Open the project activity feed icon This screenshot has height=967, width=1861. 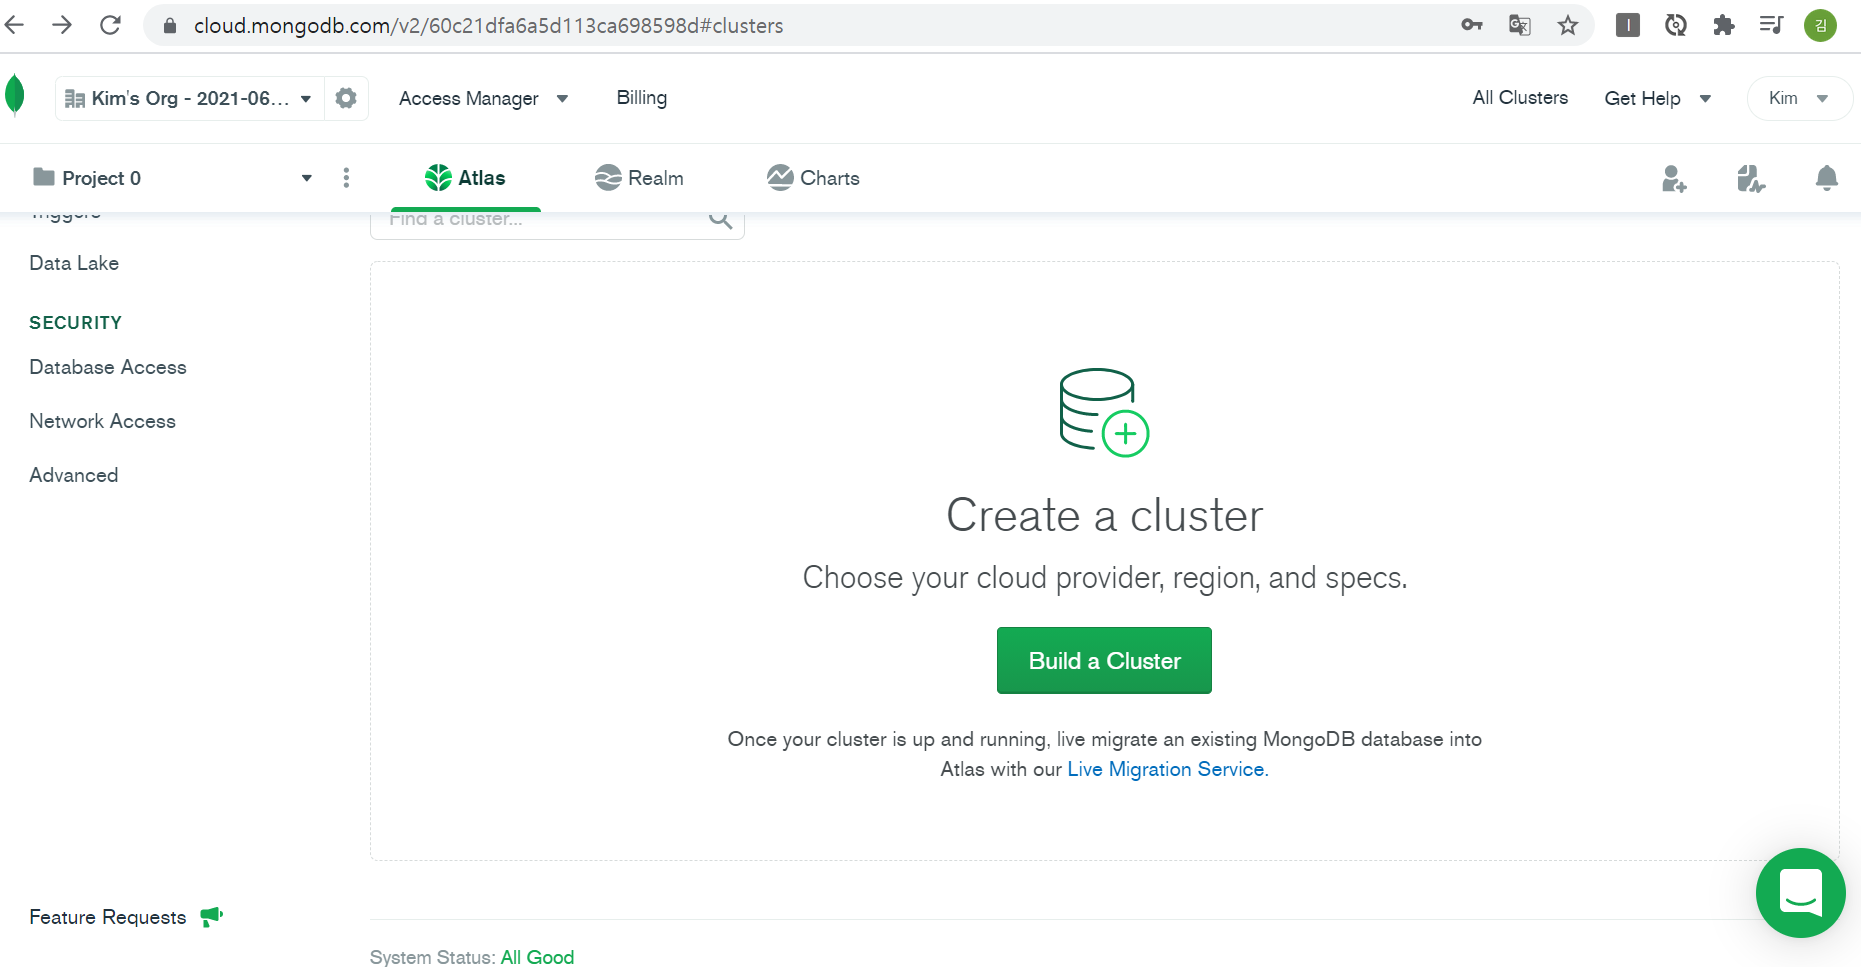point(1751,178)
